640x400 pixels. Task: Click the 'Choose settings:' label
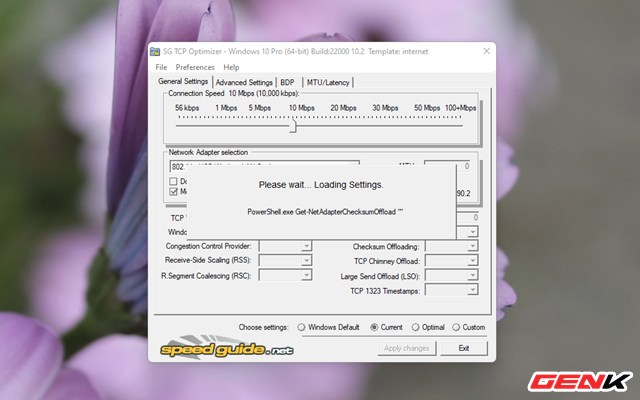pyautogui.click(x=263, y=327)
